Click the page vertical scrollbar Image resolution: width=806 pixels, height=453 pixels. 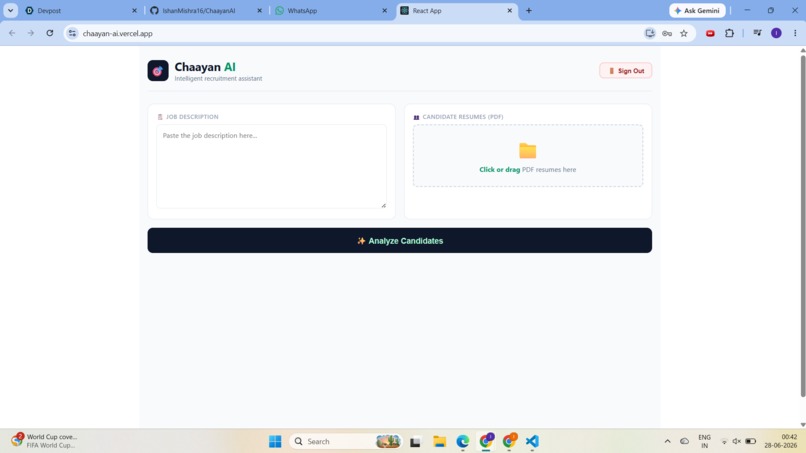pyautogui.click(x=803, y=226)
